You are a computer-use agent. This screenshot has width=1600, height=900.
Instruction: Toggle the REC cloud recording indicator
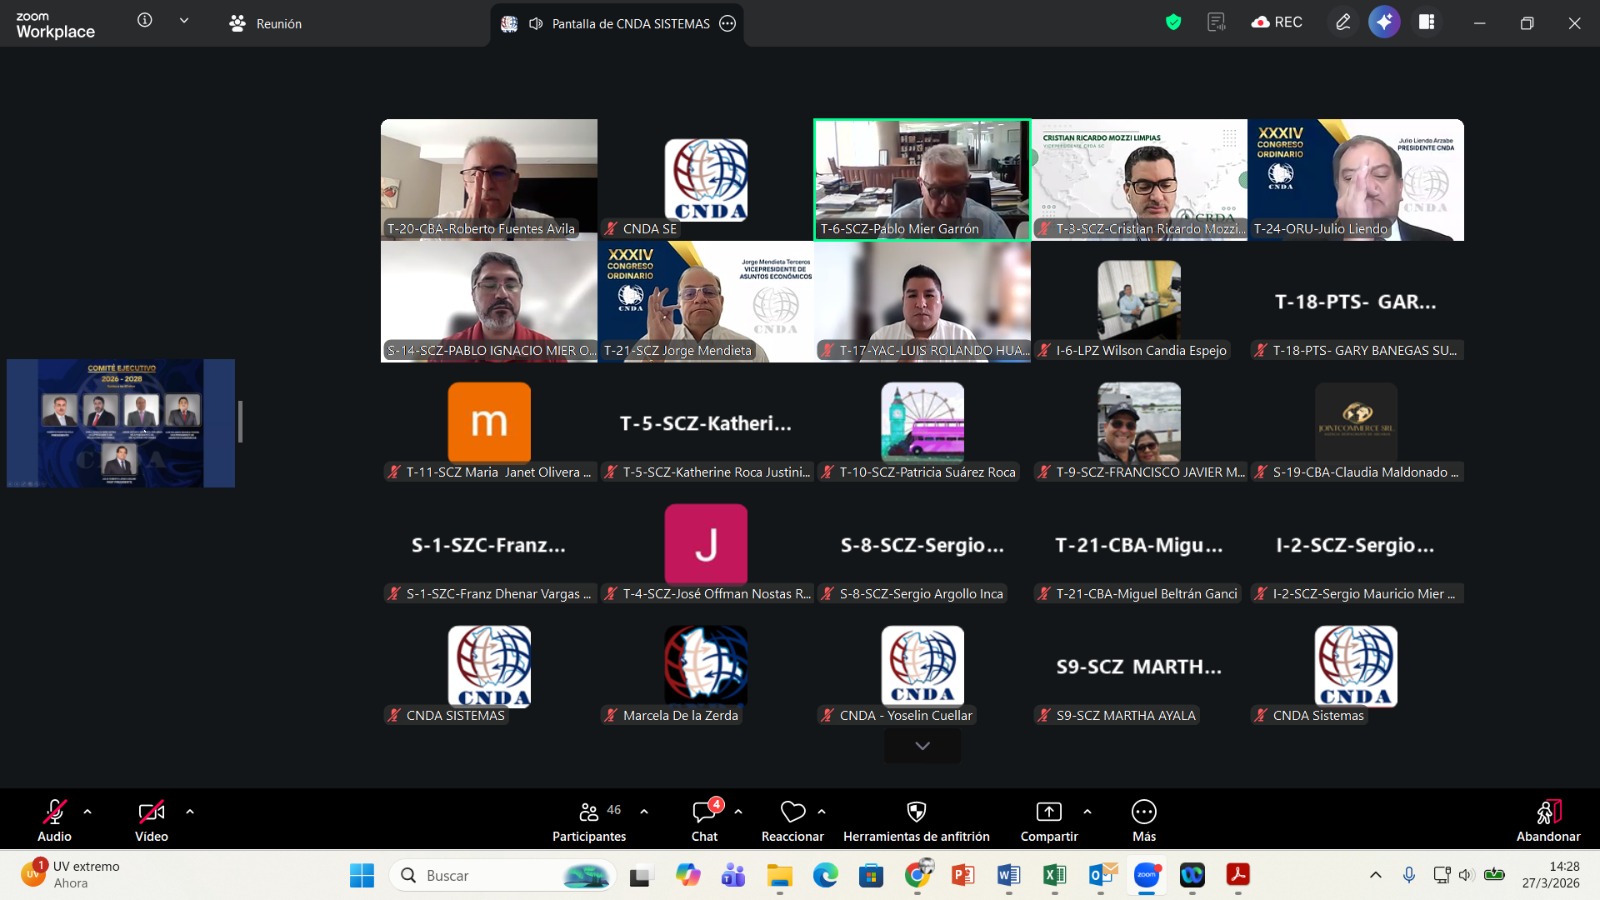point(1277,22)
